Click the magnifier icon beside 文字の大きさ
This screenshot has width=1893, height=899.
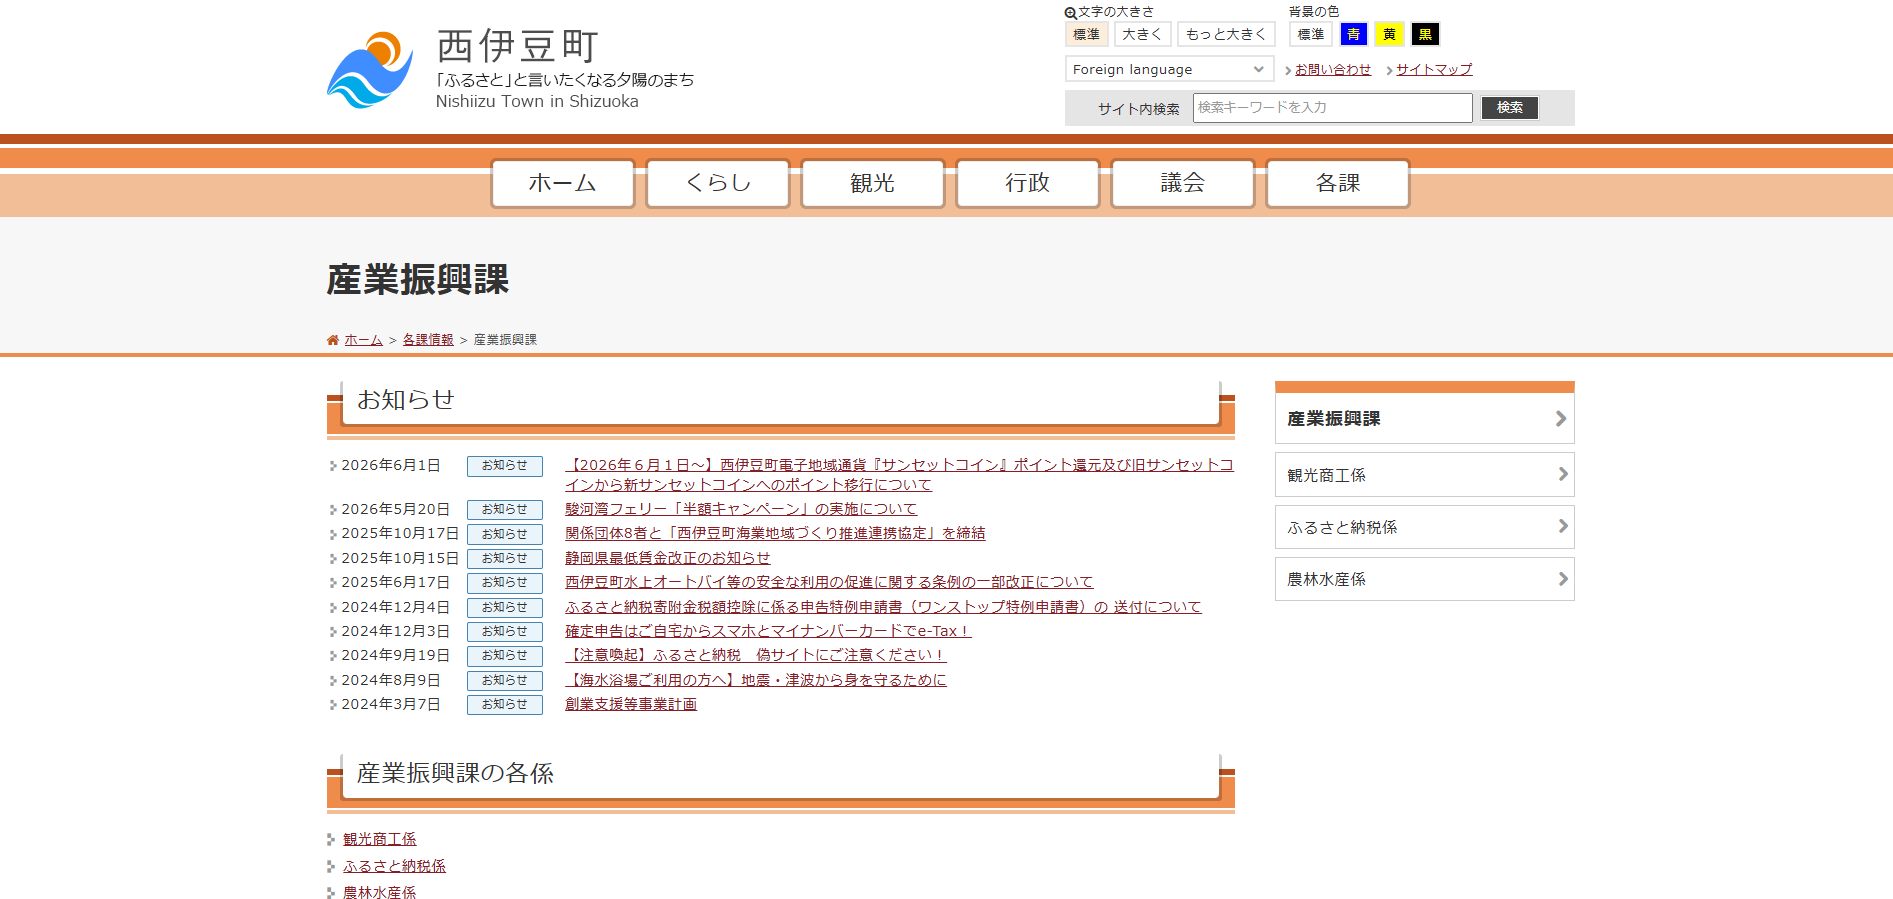[1070, 13]
